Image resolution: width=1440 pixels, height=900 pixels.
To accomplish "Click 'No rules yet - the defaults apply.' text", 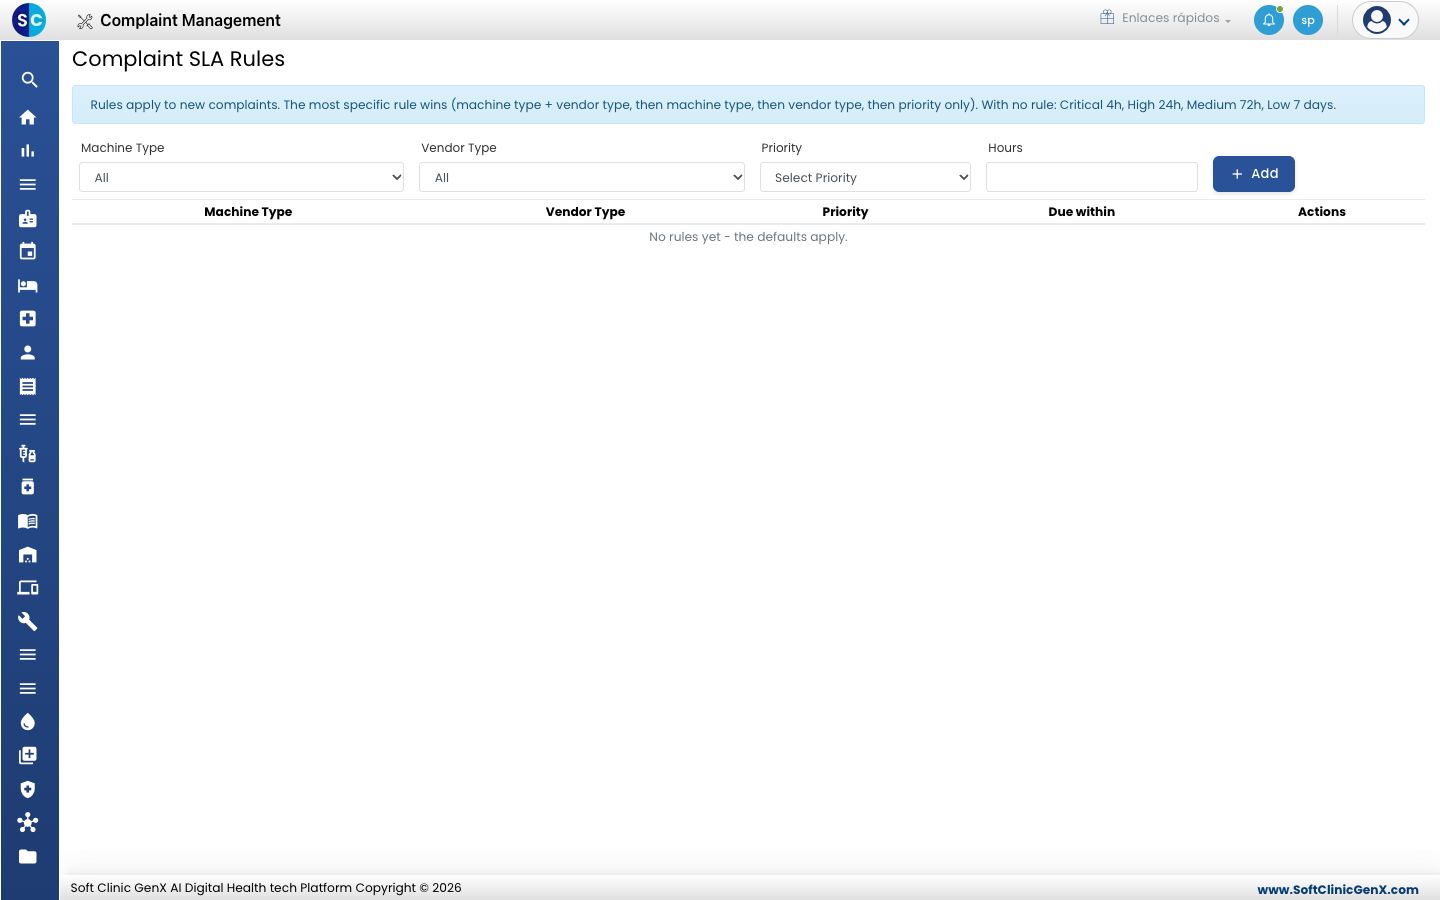I will pos(748,237).
